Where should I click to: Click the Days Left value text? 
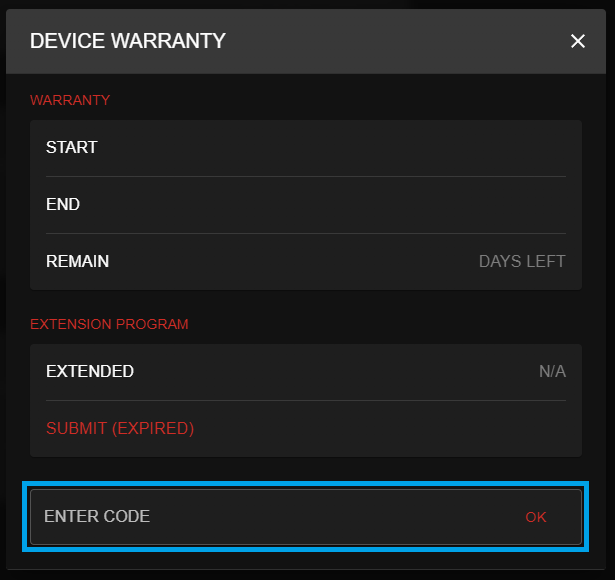[x=522, y=261]
